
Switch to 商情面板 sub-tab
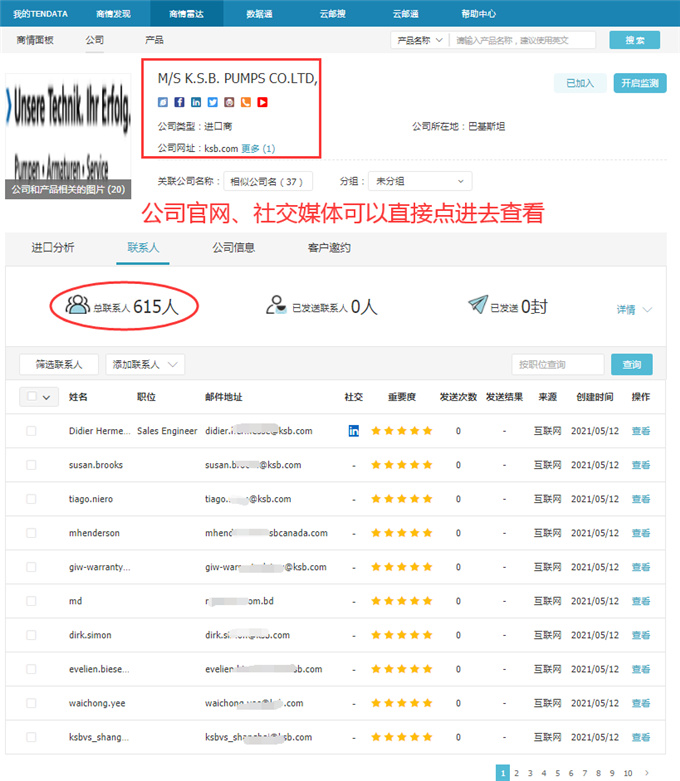click(x=35, y=40)
